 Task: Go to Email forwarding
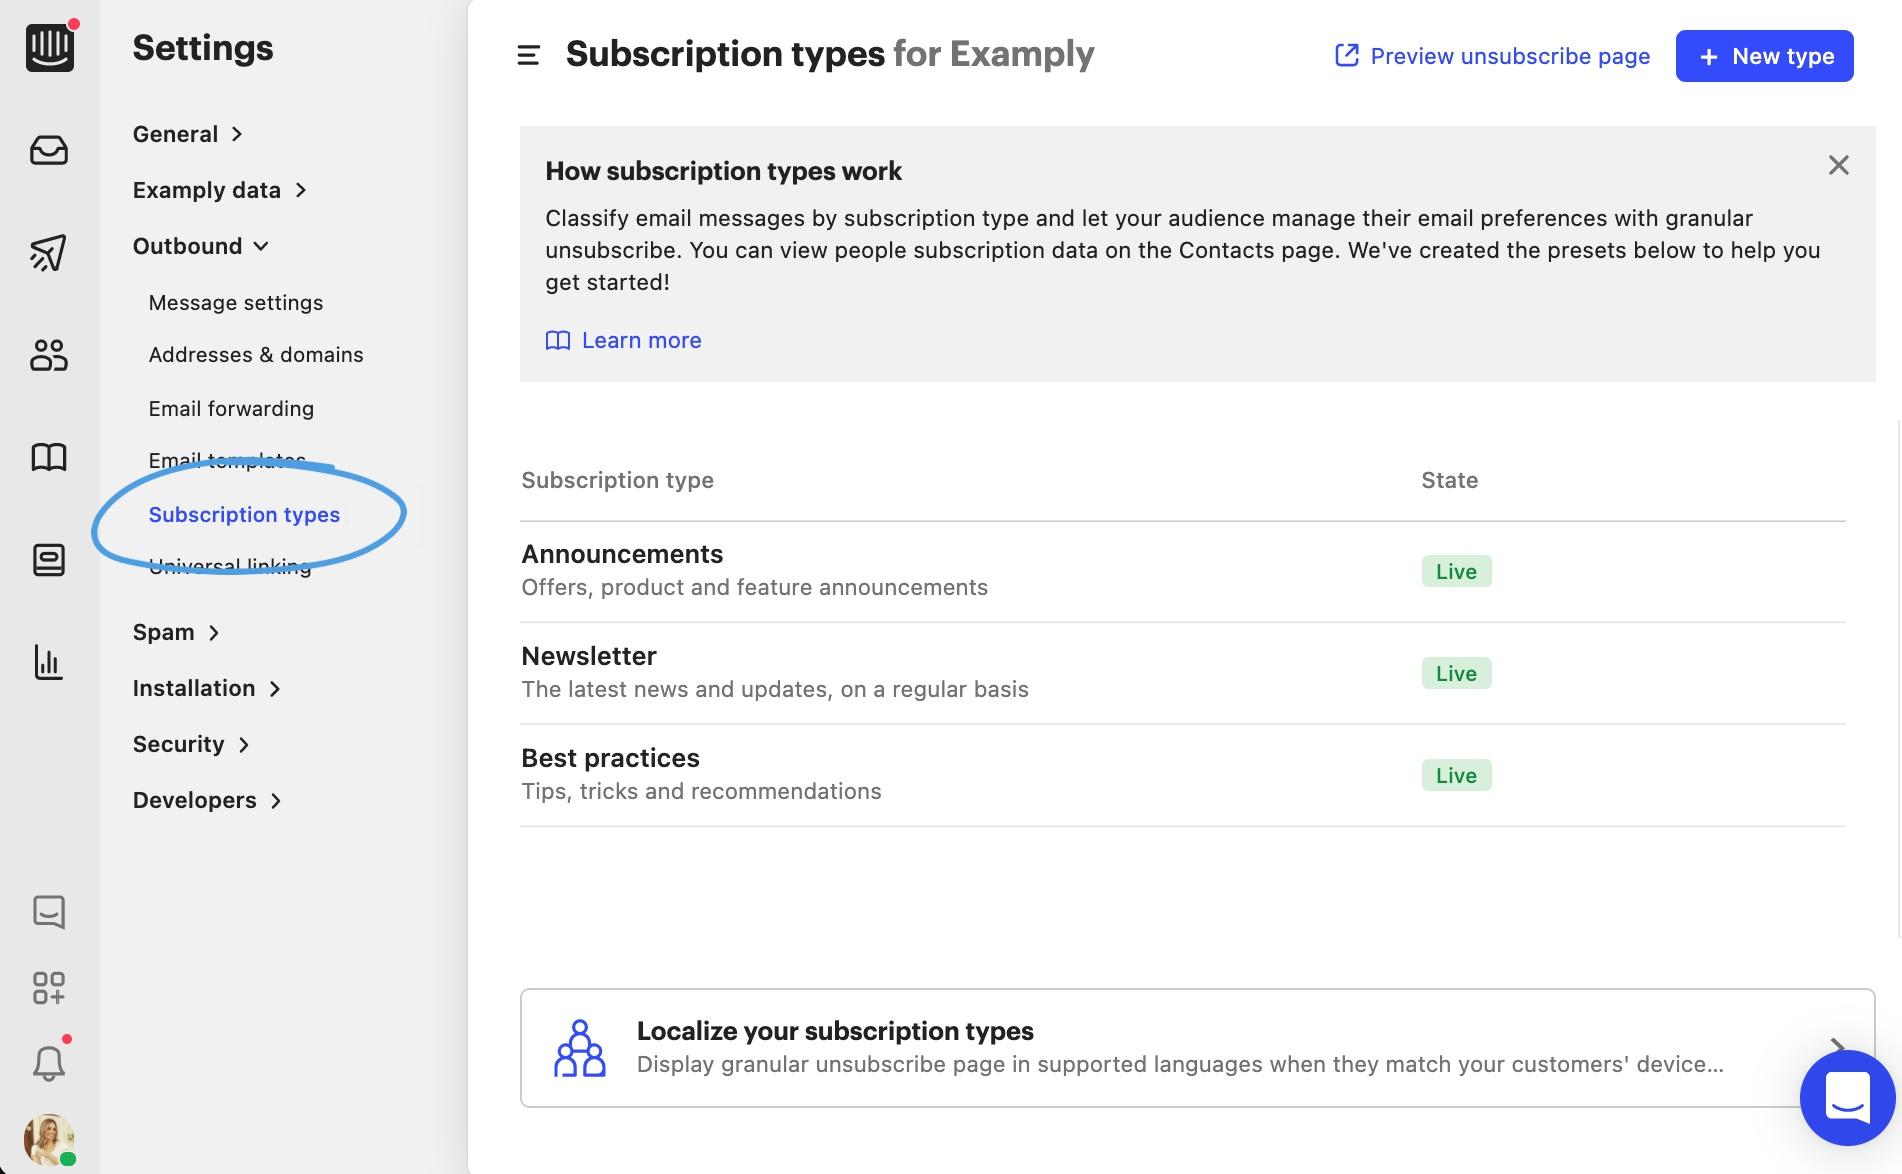(231, 409)
